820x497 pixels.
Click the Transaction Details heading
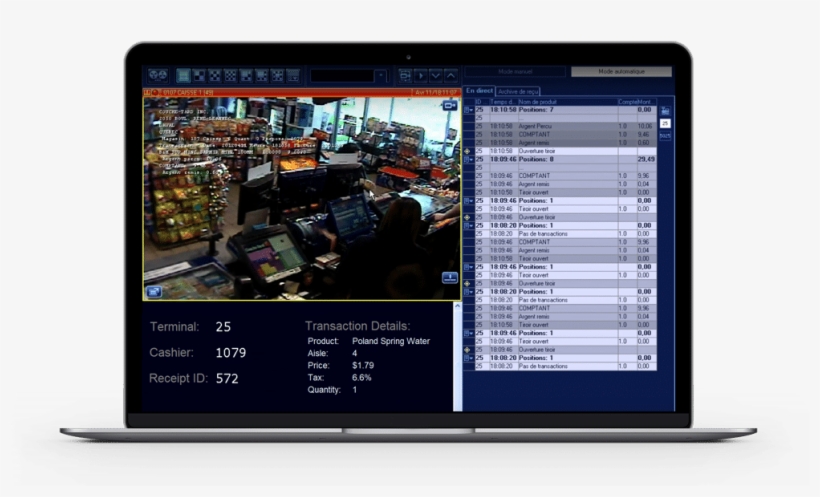point(358,326)
